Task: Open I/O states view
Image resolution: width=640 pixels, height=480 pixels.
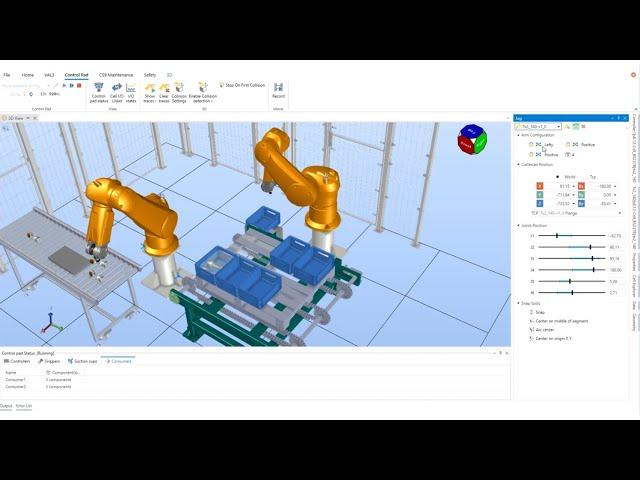Action: pyautogui.click(x=131, y=93)
